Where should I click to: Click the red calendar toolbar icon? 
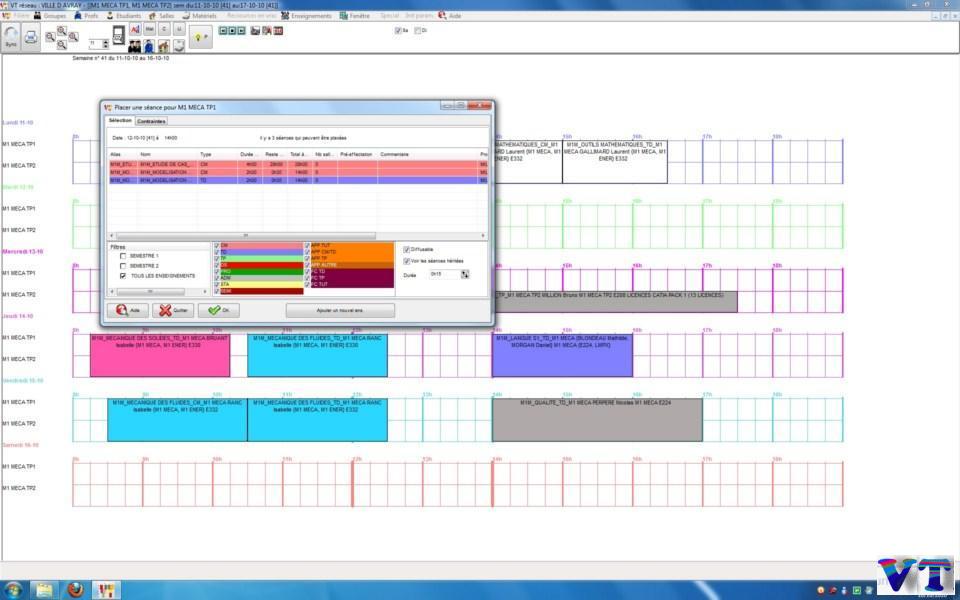pyautogui.click(x=278, y=31)
